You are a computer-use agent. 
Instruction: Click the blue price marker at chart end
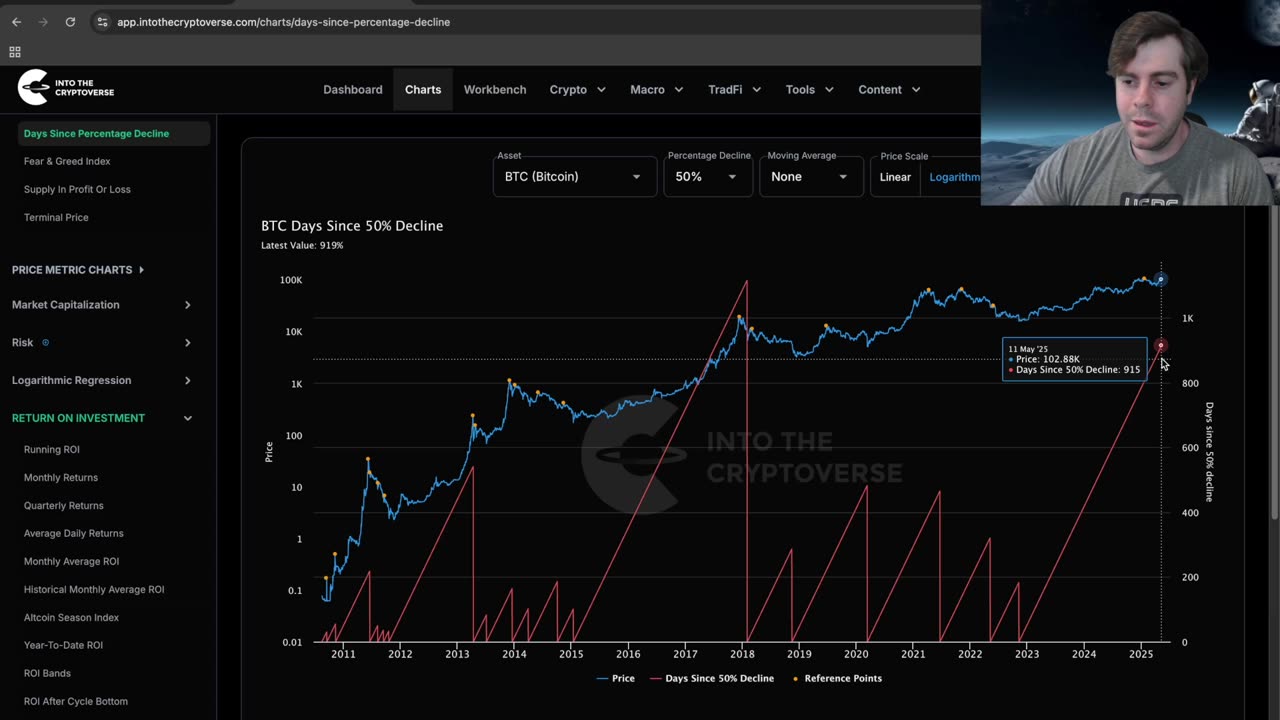[x=1161, y=279]
